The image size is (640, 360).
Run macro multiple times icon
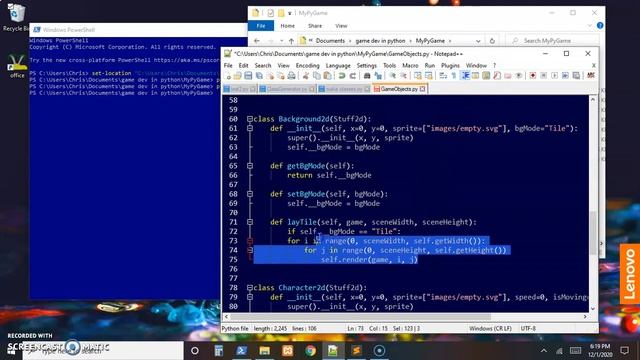click(x=565, y=76)
